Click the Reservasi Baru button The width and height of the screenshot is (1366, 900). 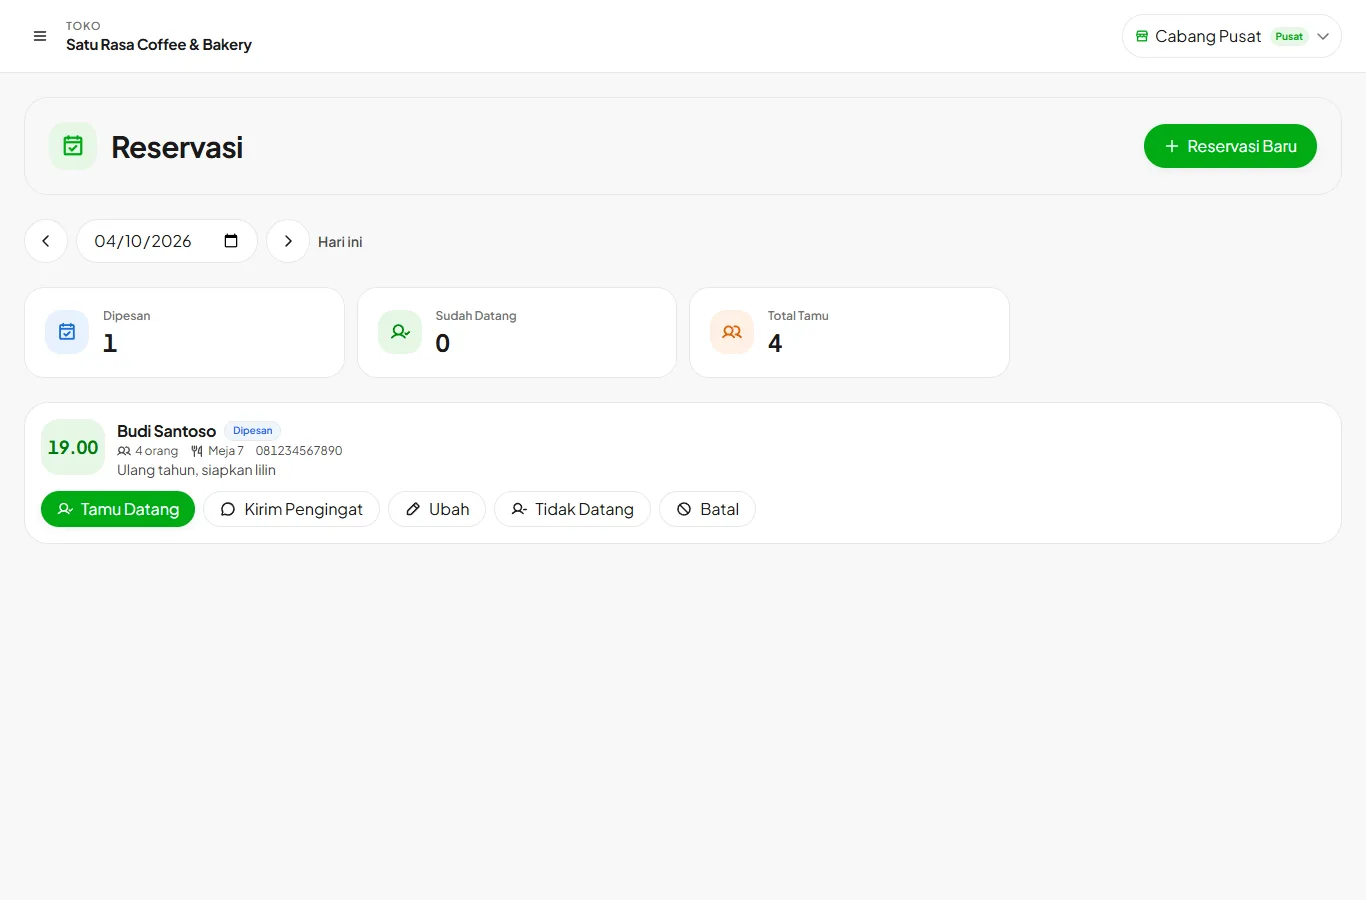1230,146
